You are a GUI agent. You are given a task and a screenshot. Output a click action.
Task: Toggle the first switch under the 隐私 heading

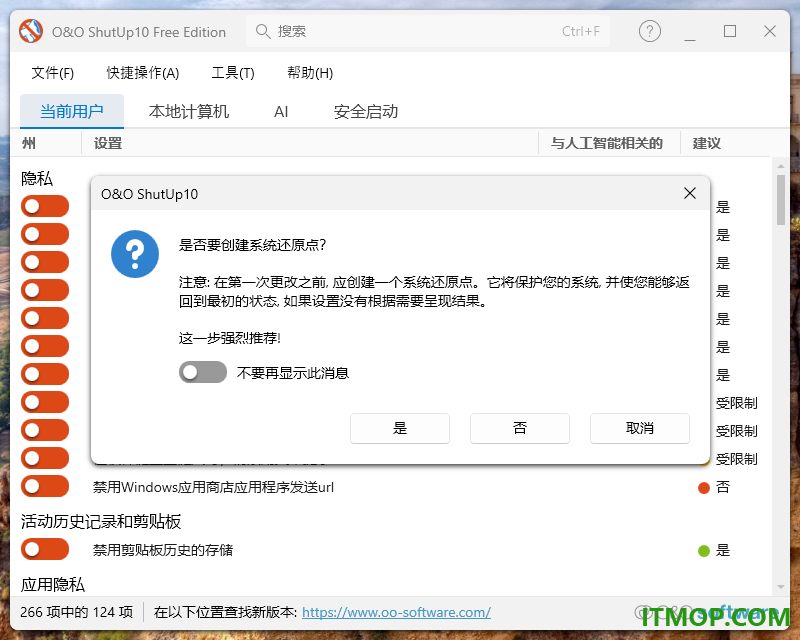45,206
